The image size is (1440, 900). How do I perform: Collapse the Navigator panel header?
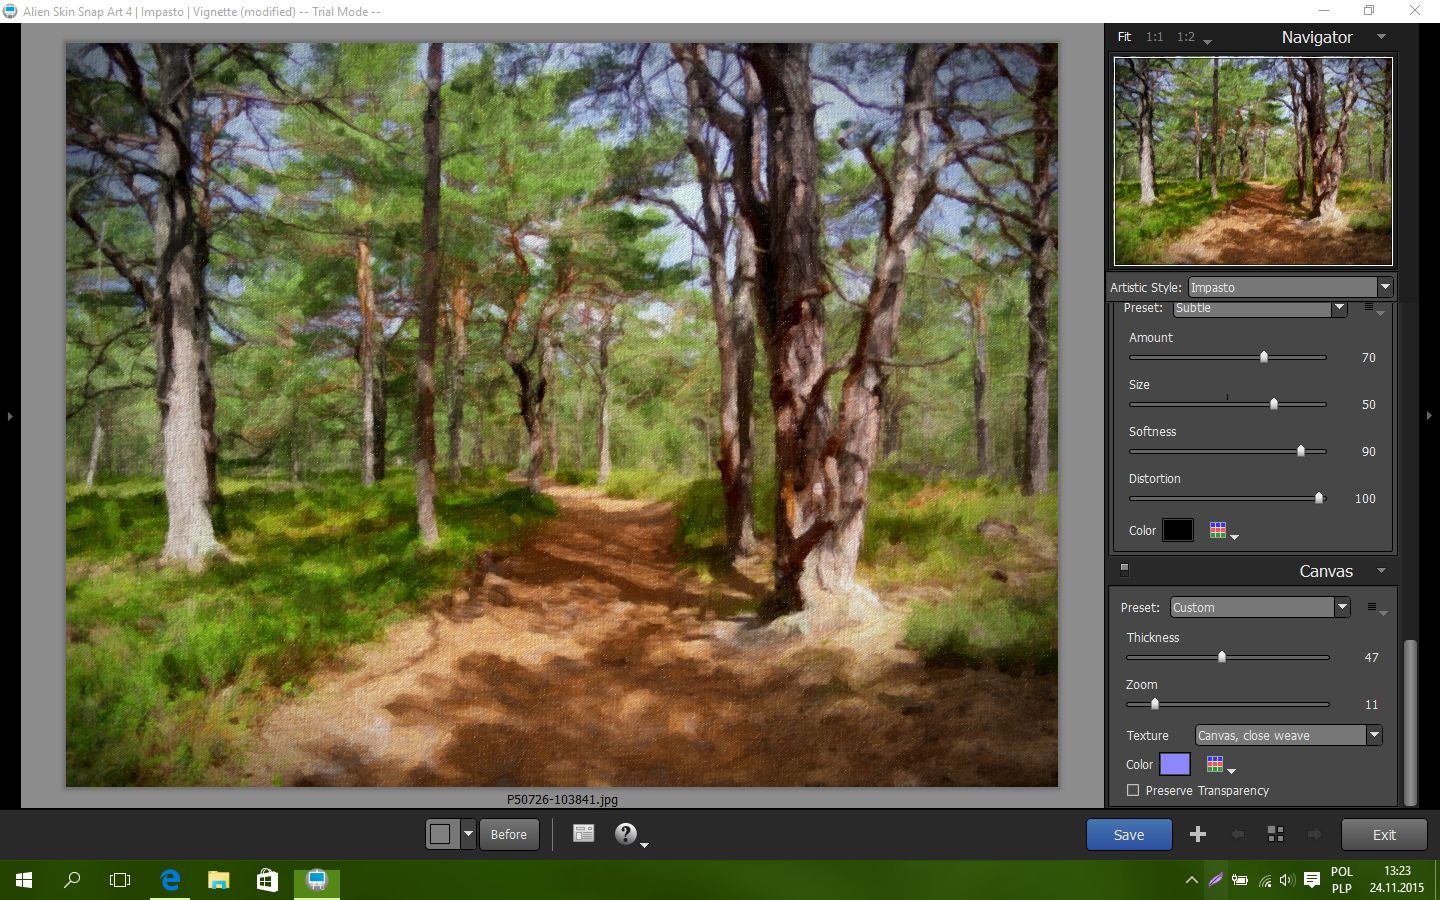1381,37
